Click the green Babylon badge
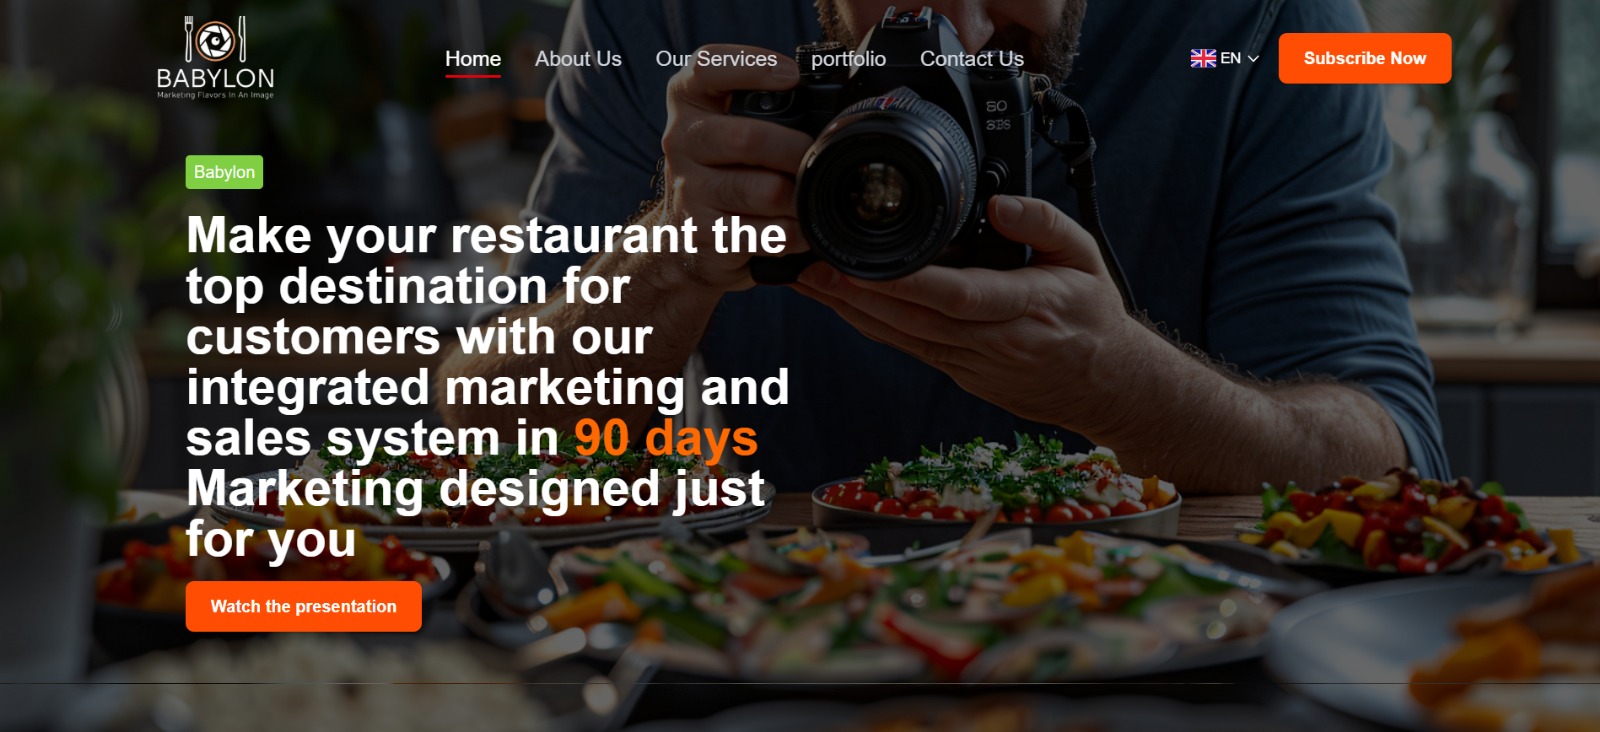 pyautogui.click(x=224, y=172)
